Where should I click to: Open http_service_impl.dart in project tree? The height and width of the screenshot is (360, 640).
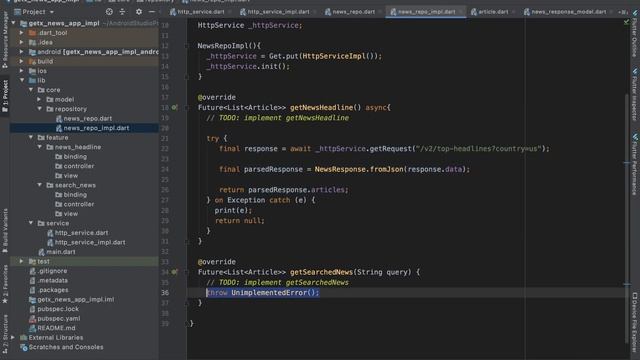point(86,242)
